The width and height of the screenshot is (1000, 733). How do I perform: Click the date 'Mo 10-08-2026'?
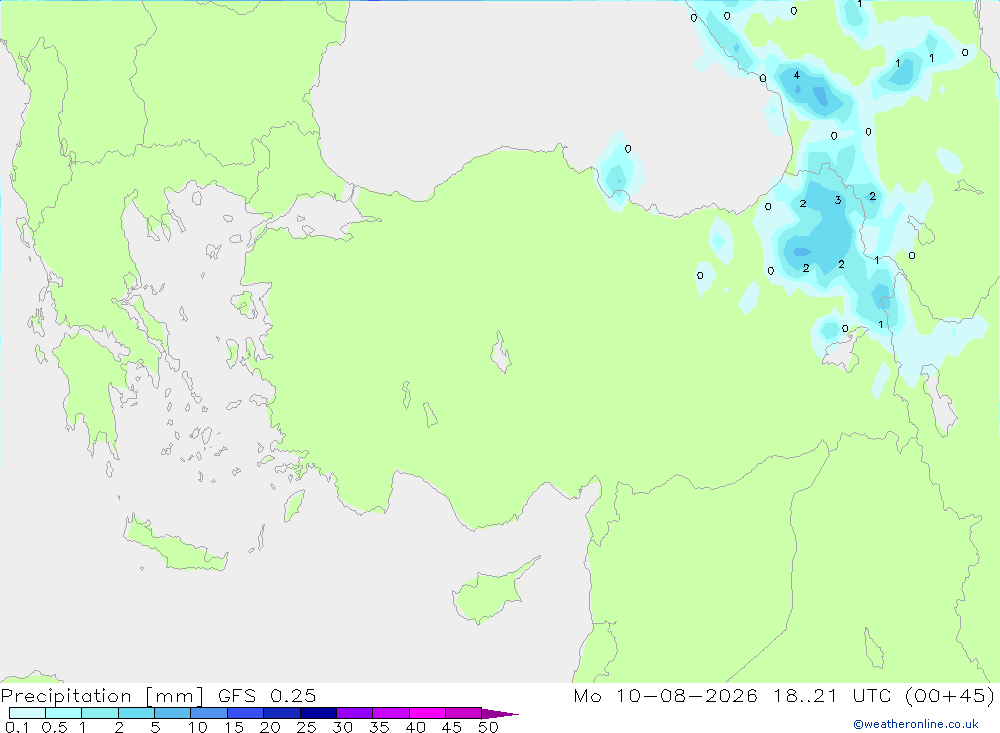click(x=665, y=695)
